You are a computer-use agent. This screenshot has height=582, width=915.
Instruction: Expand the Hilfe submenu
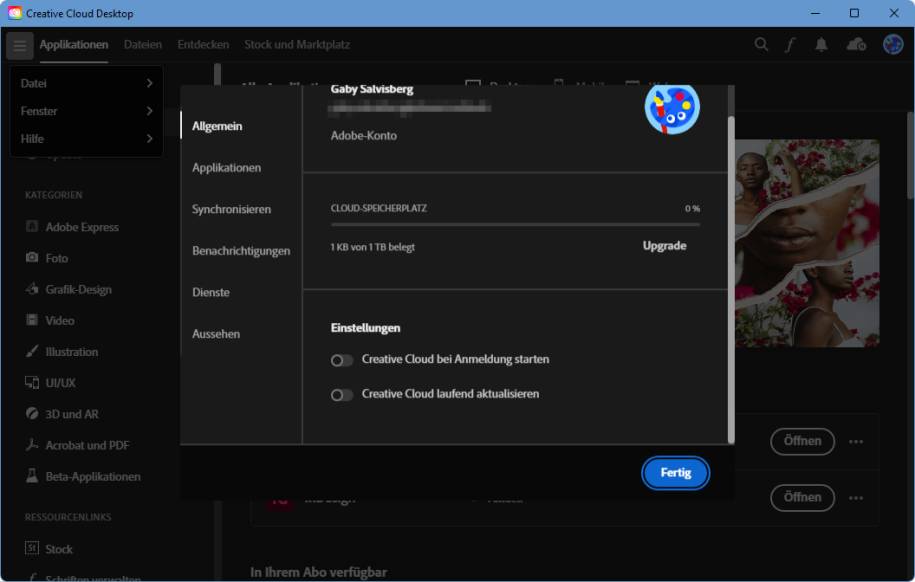[86, 139]
